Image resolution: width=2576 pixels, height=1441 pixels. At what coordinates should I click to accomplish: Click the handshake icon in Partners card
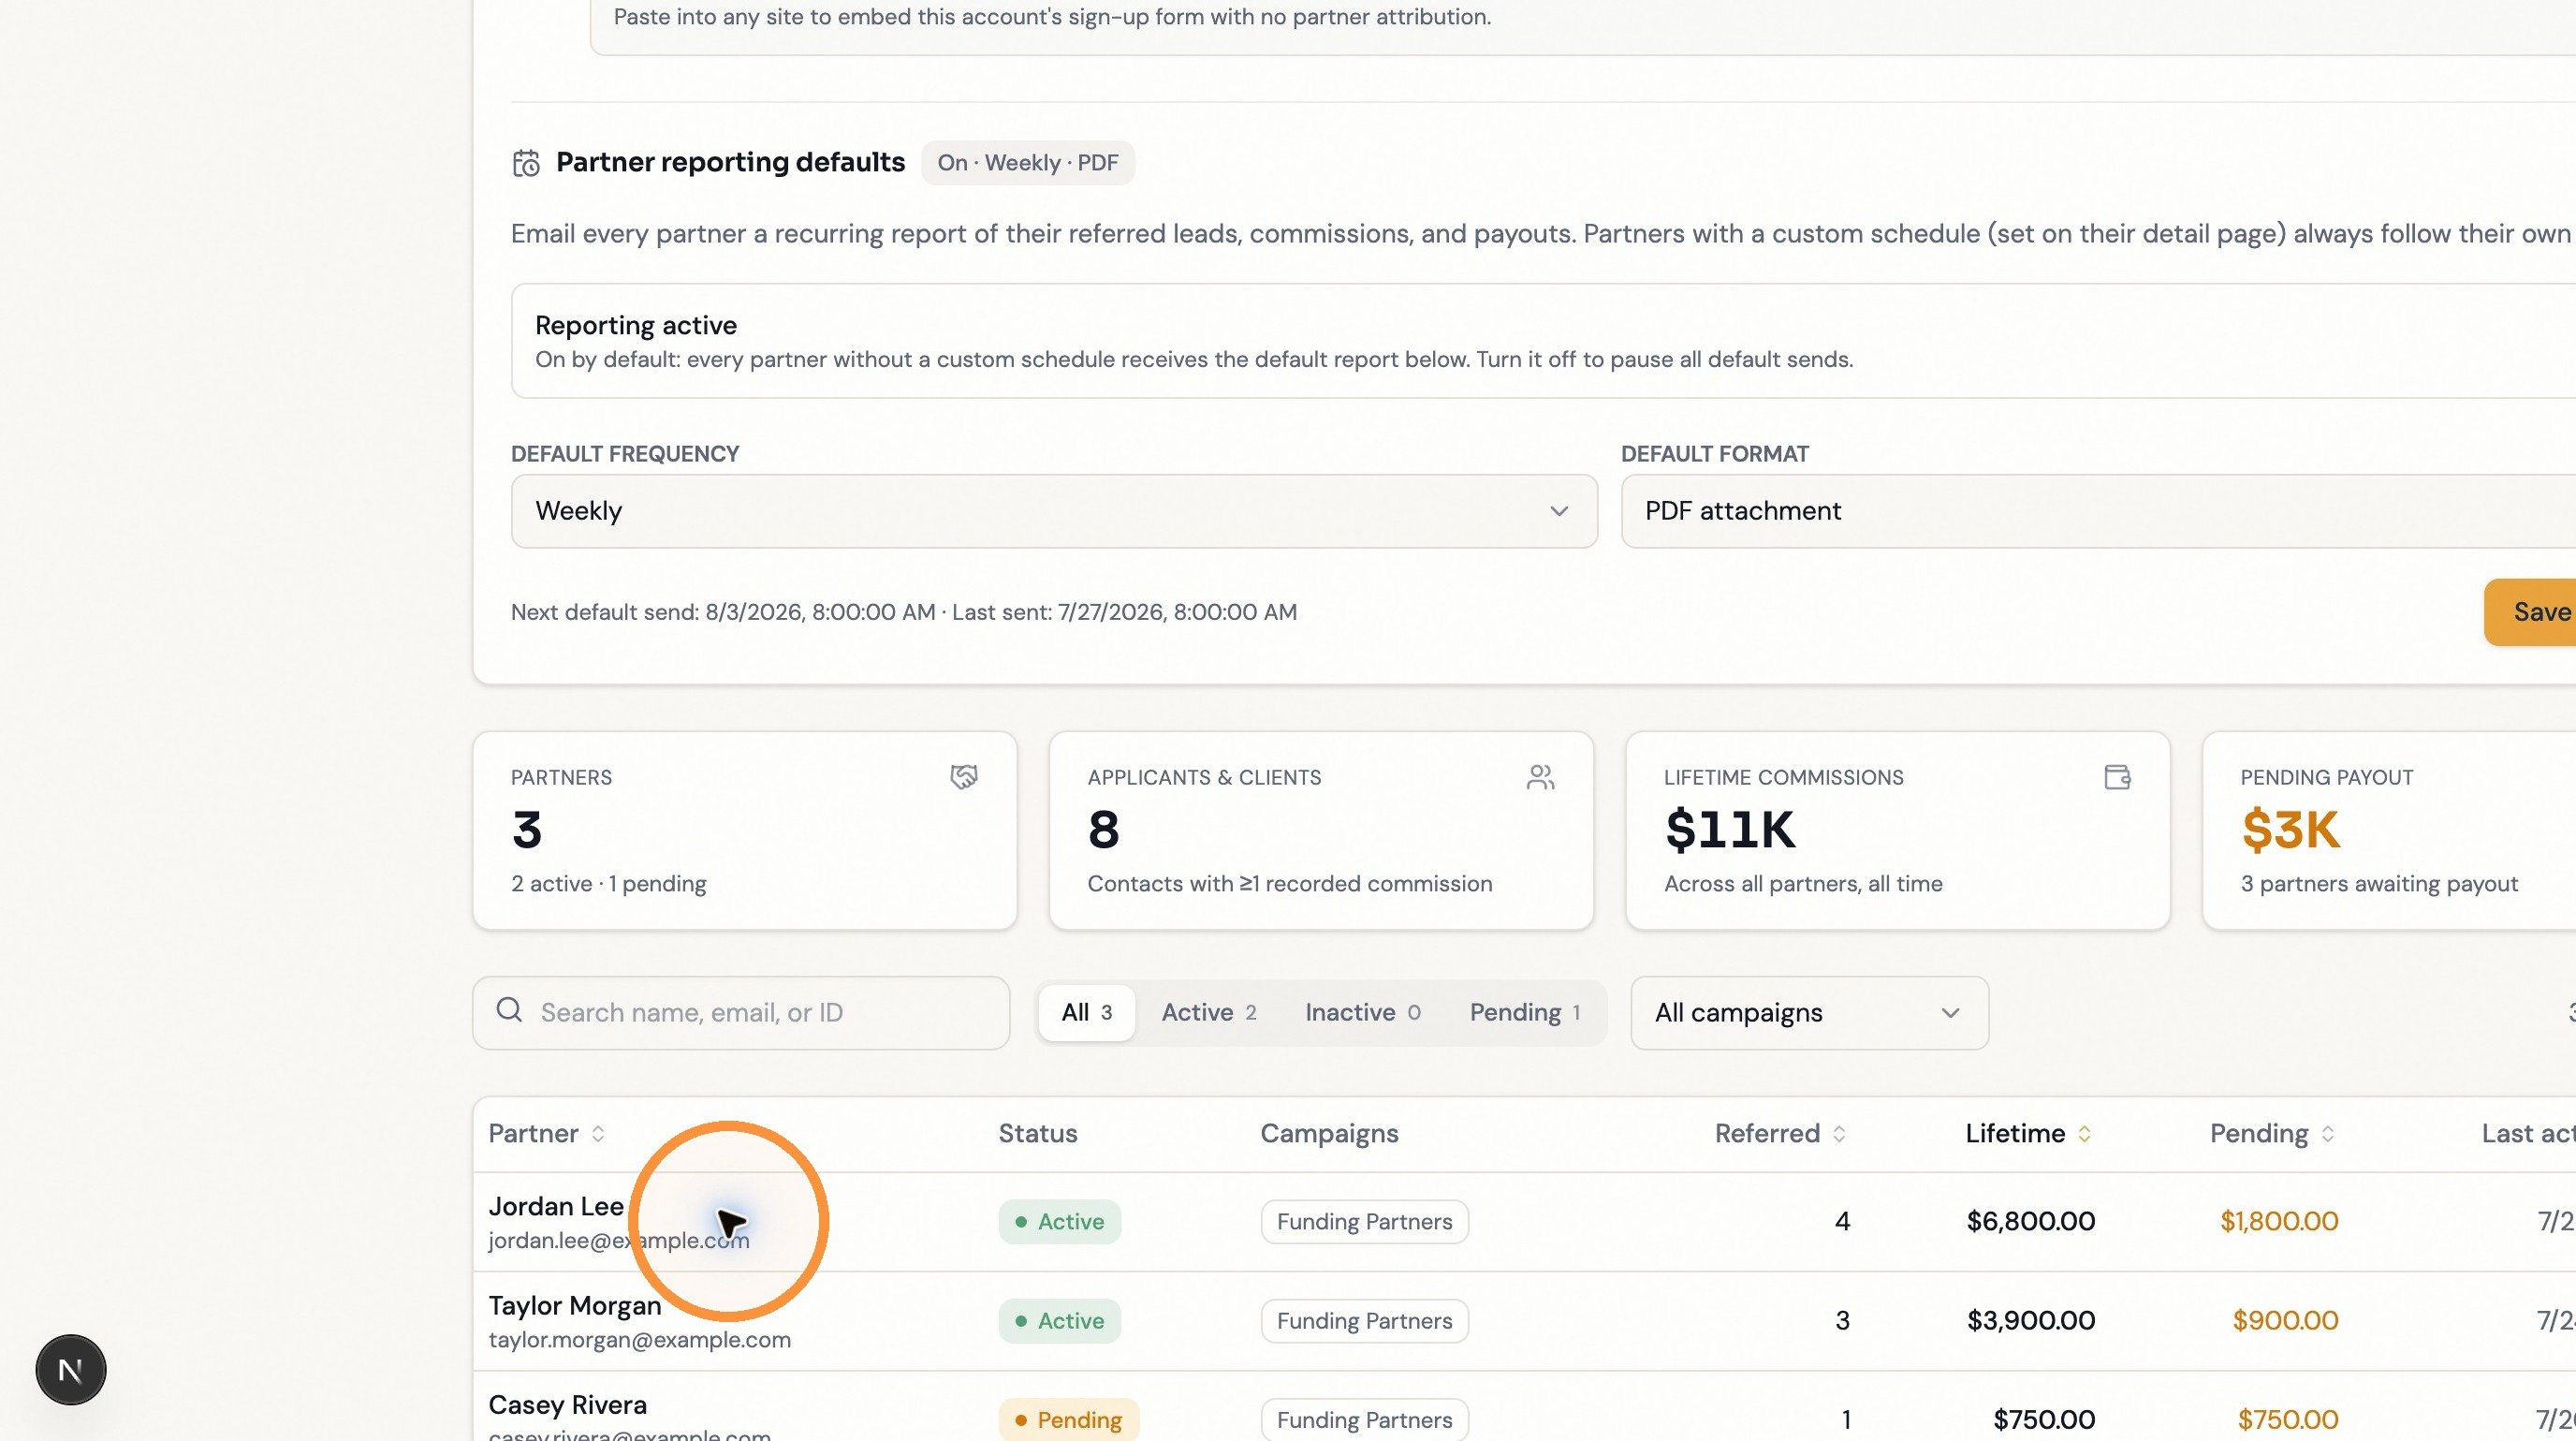pos(964,777)
